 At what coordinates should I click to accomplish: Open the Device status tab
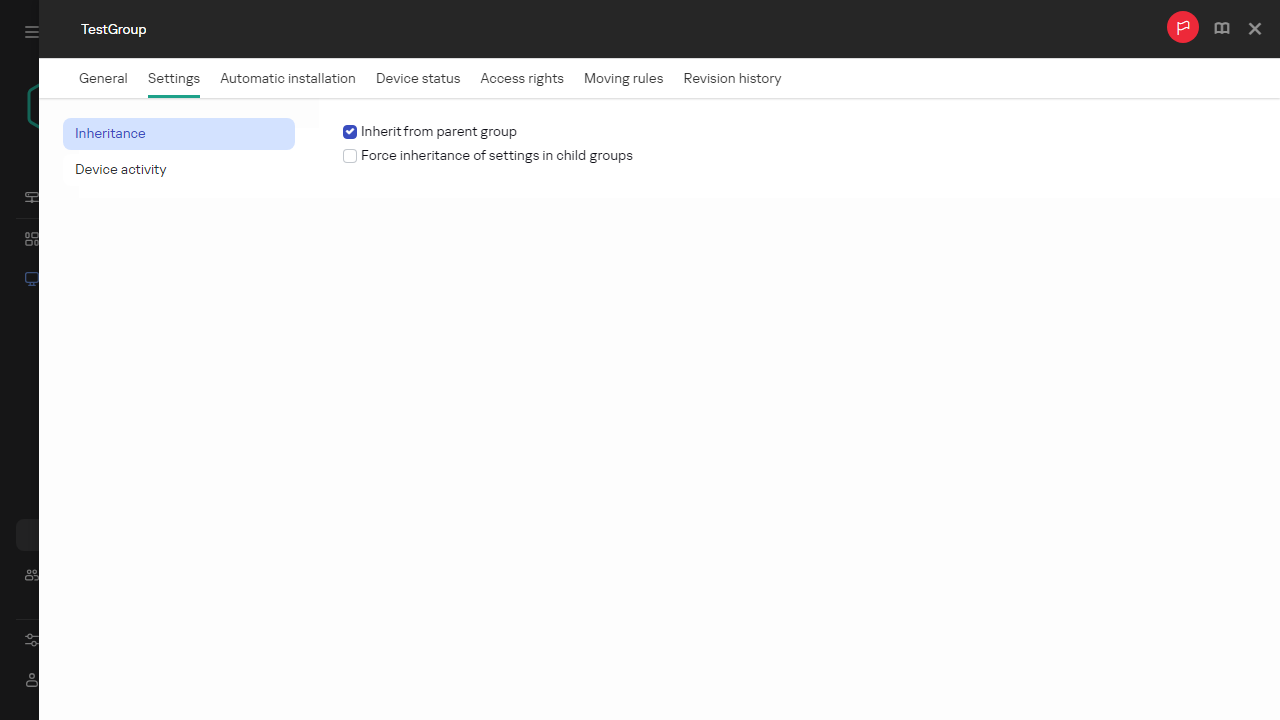point(418,78)
